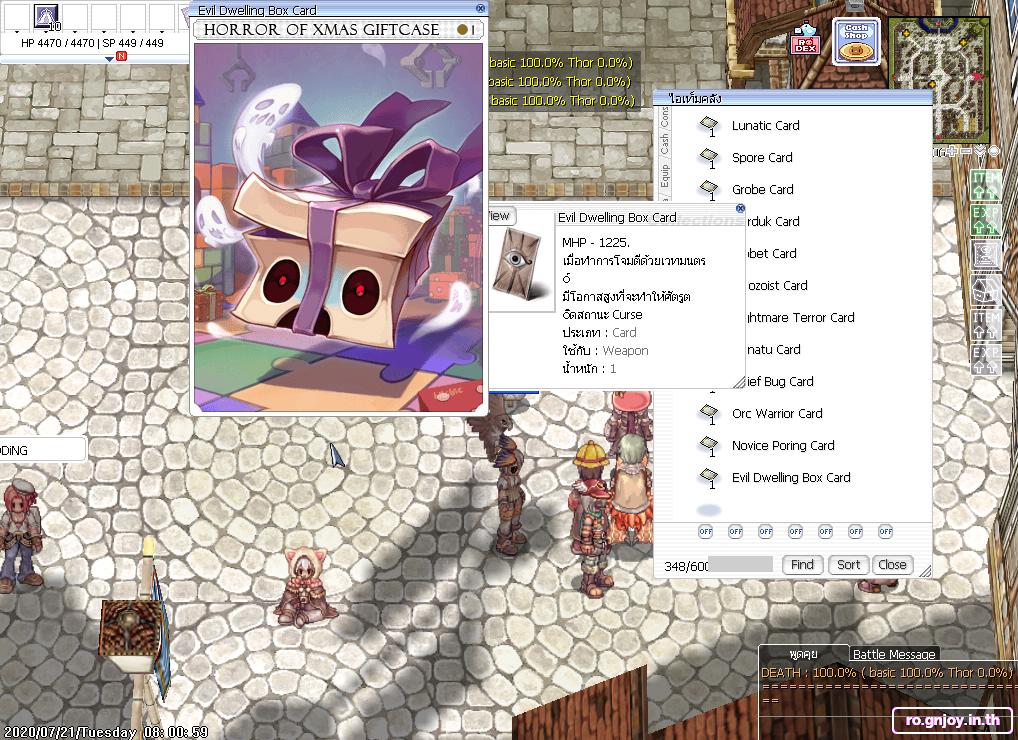Image resolution: width=1018 pixels, height=740 pixels.
Task: Click the round white minimap icon
Action: click(x=993, y=151)
